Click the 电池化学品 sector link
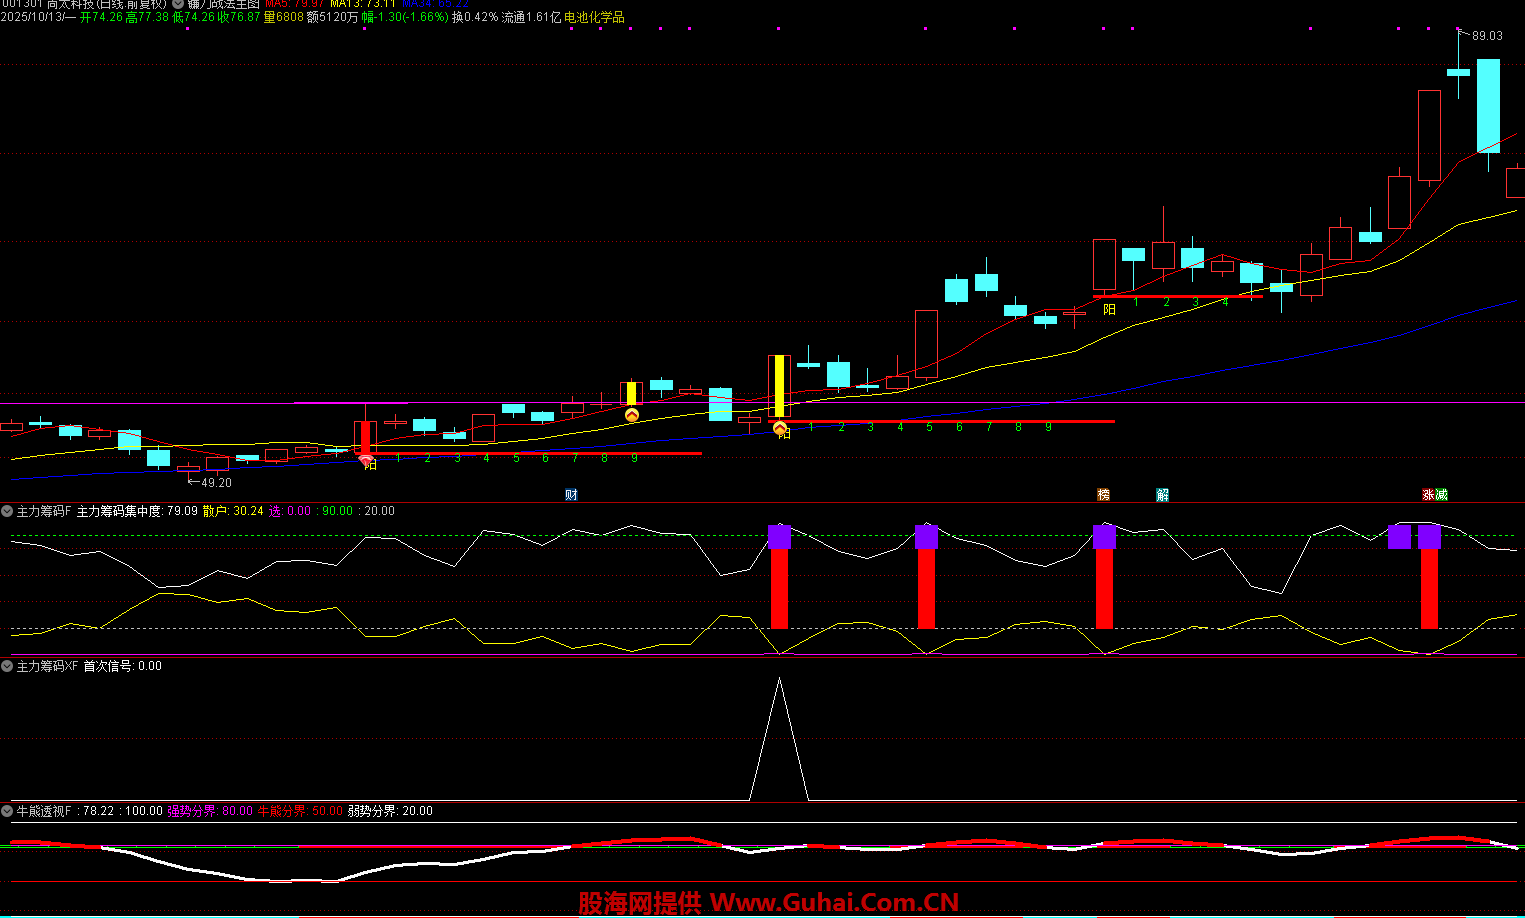The image size is (1525, 918). pyautogui.click(x=594, y=17)
